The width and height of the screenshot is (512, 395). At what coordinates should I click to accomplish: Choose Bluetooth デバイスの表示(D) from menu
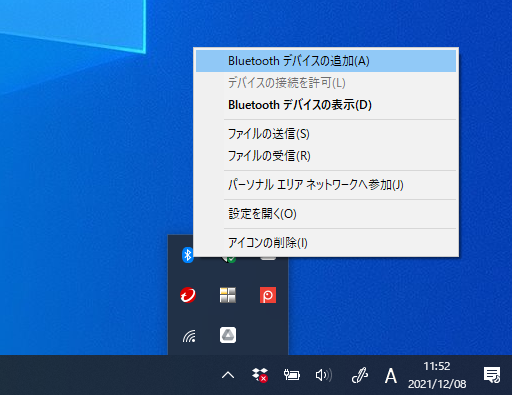(x=326, y=105)
